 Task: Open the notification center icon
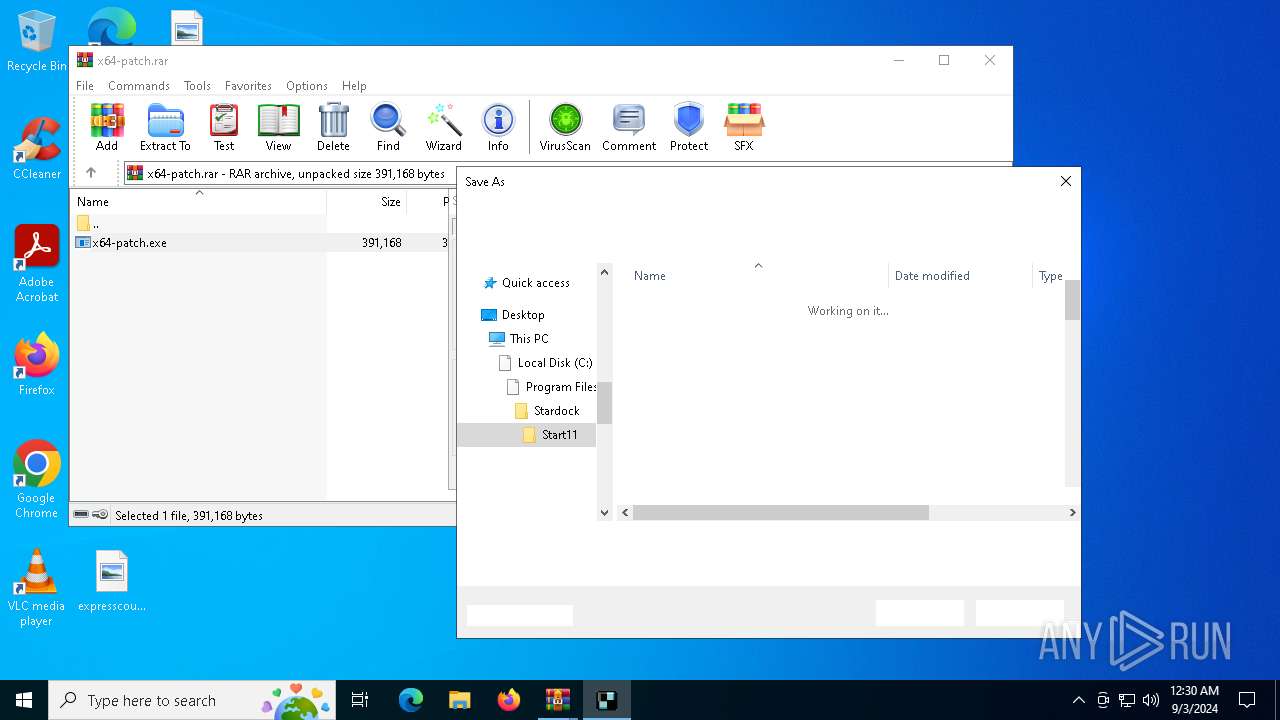point(1247,700)
